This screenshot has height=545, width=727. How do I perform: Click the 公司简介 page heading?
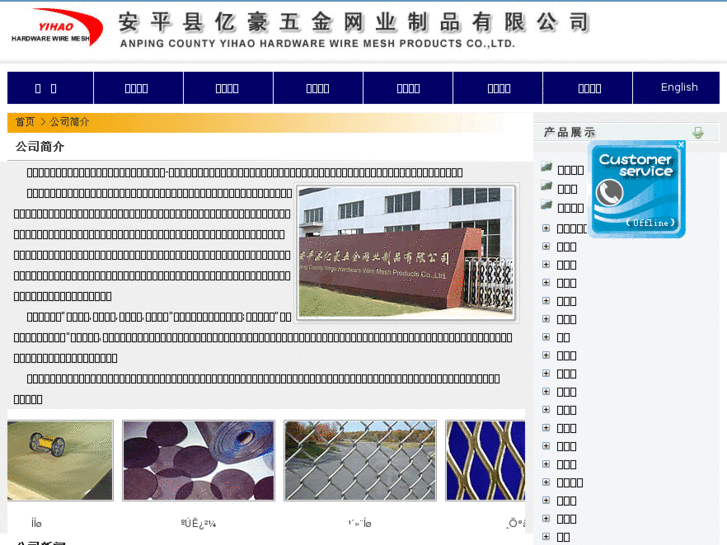(x=40, y=147)
